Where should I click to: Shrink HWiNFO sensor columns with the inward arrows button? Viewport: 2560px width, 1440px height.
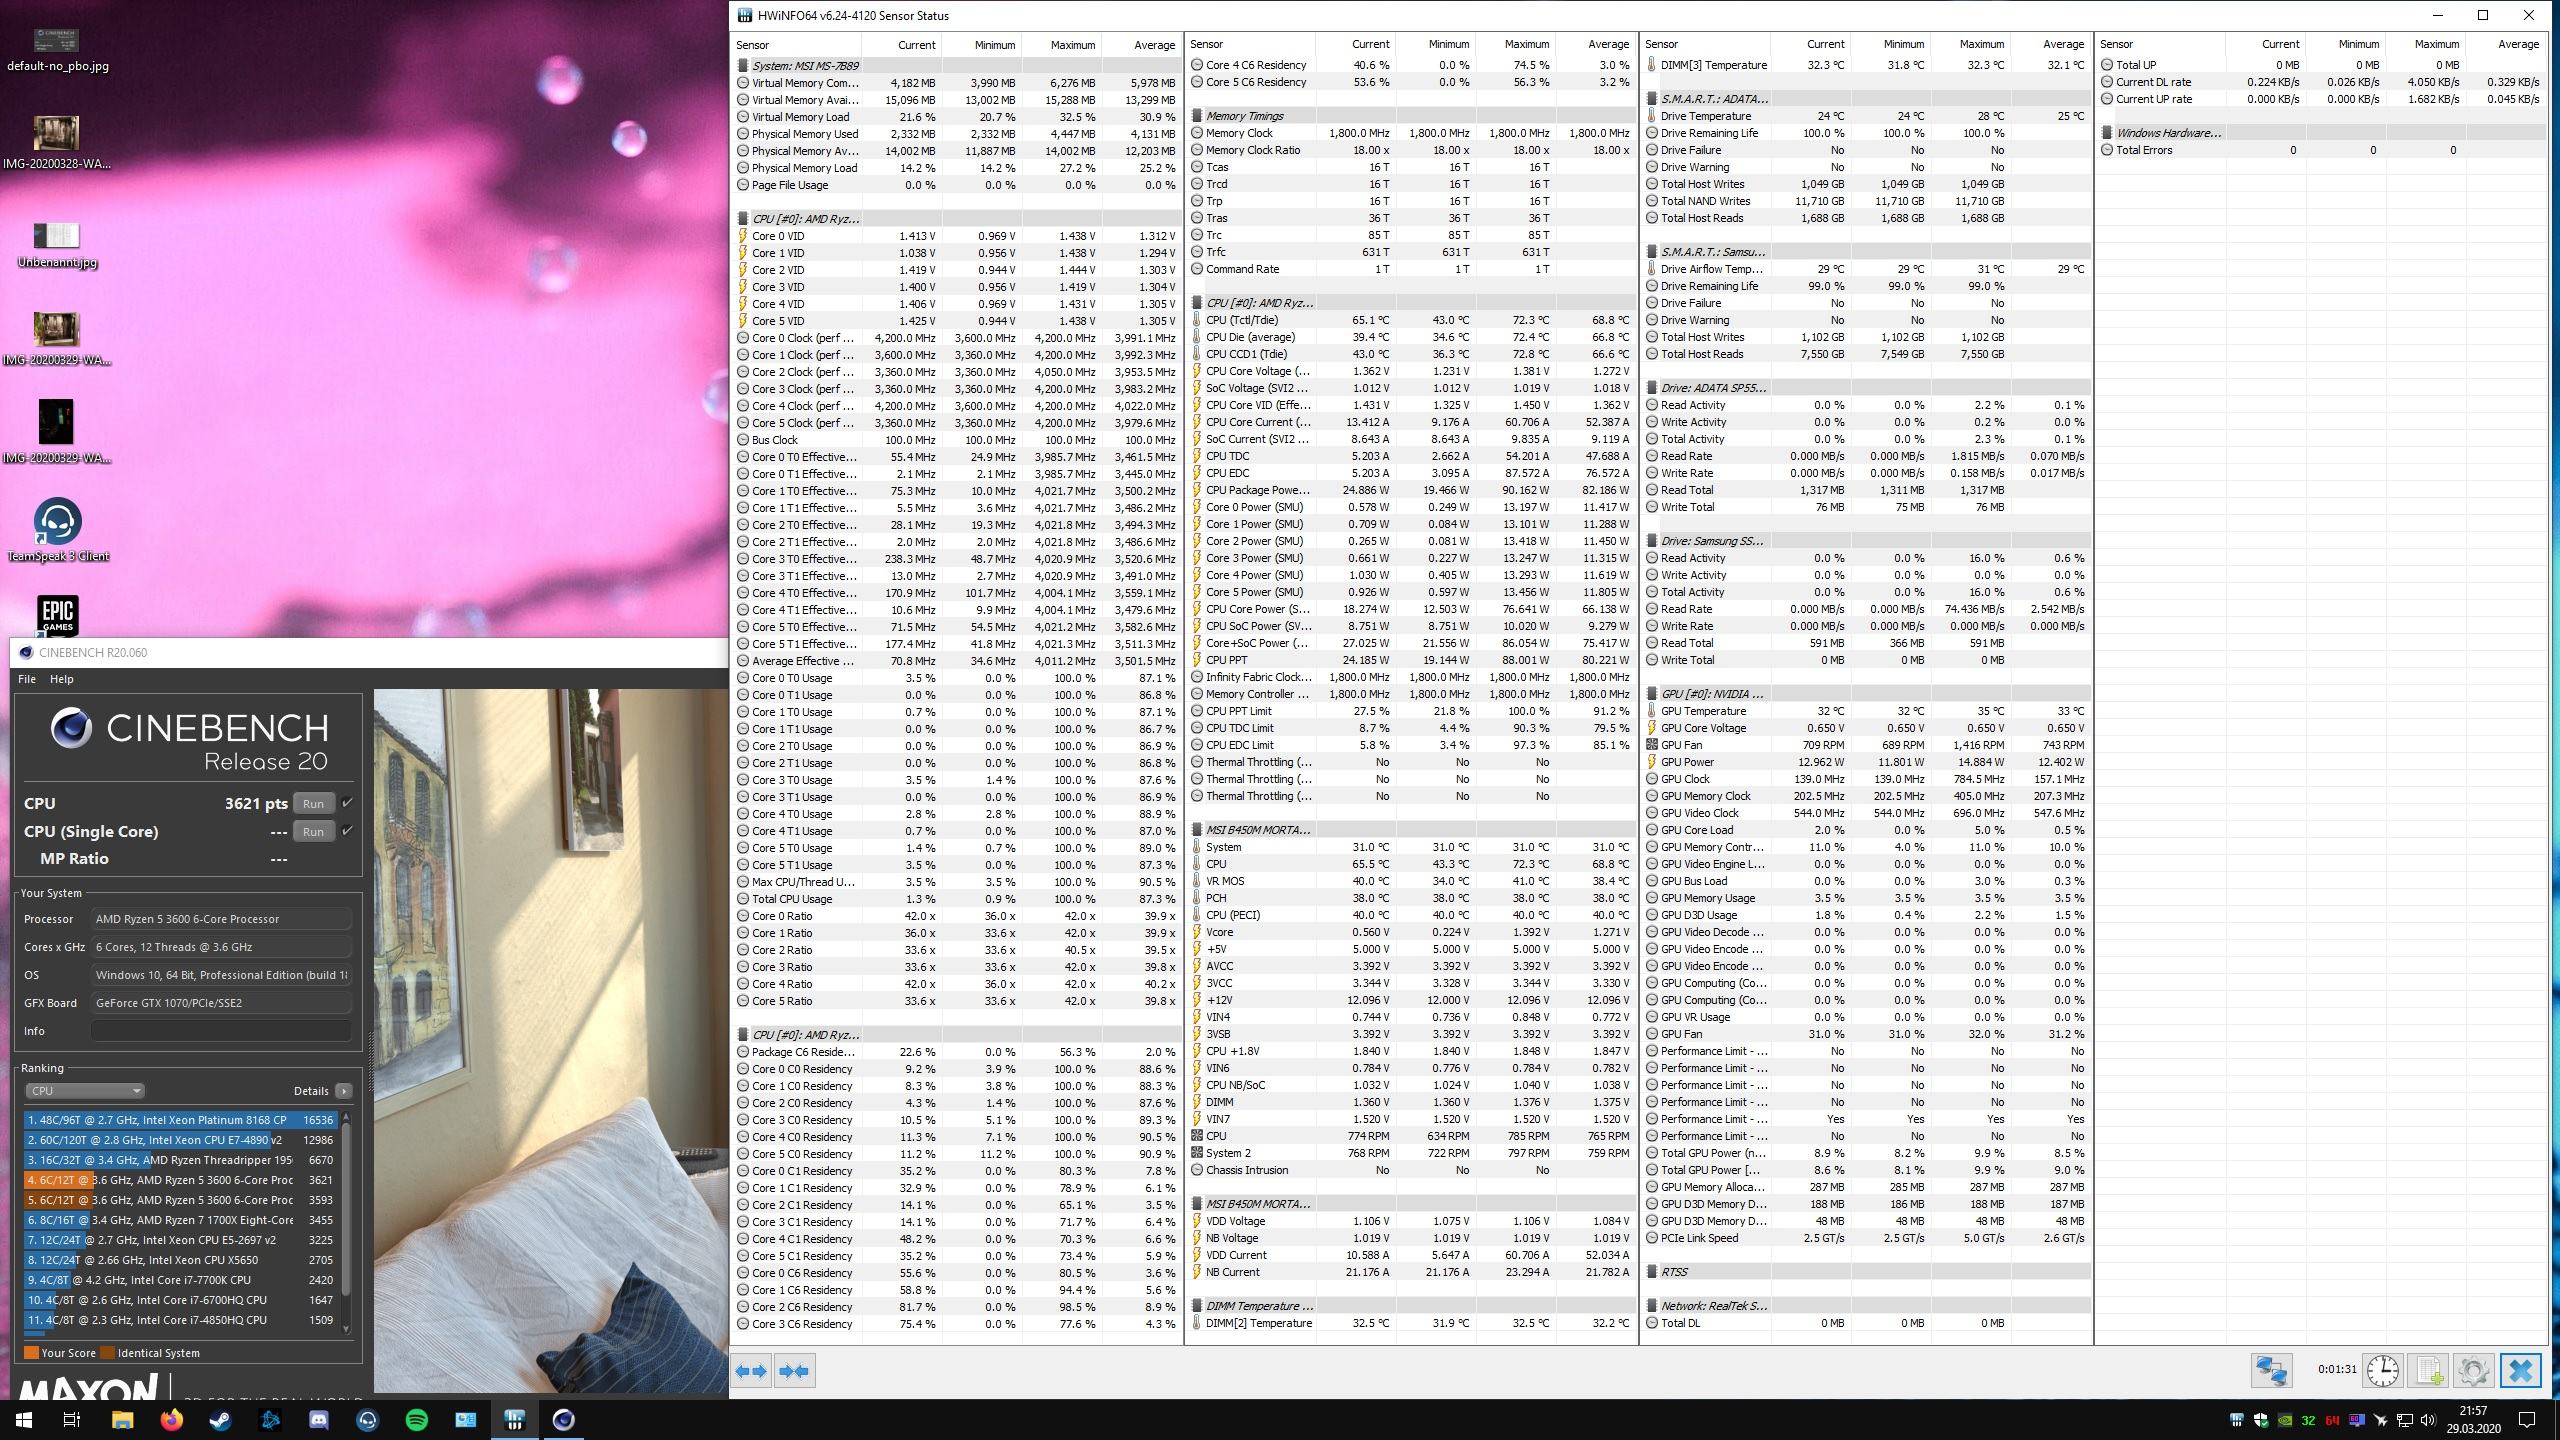coord(795,1371)
